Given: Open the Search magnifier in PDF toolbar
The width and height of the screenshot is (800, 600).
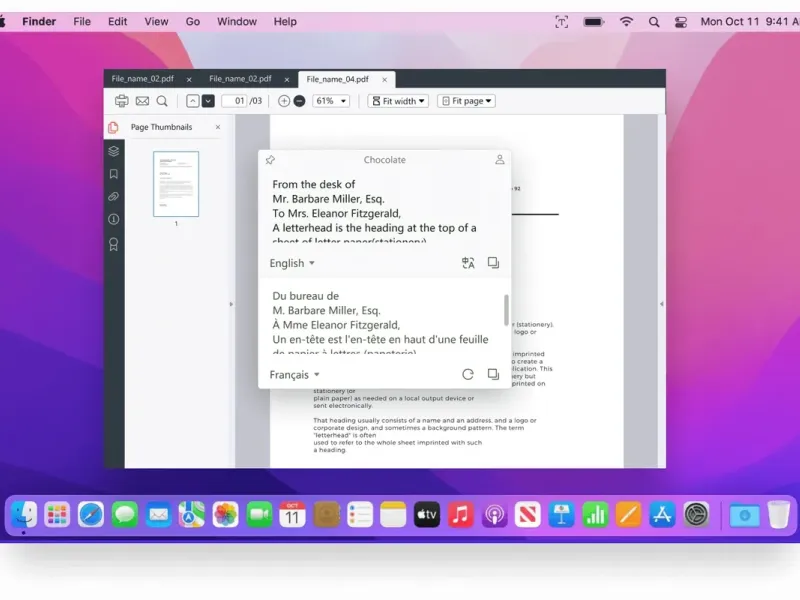Looking at the screenshot, I should pyautogui.click(x=162, y=101).
